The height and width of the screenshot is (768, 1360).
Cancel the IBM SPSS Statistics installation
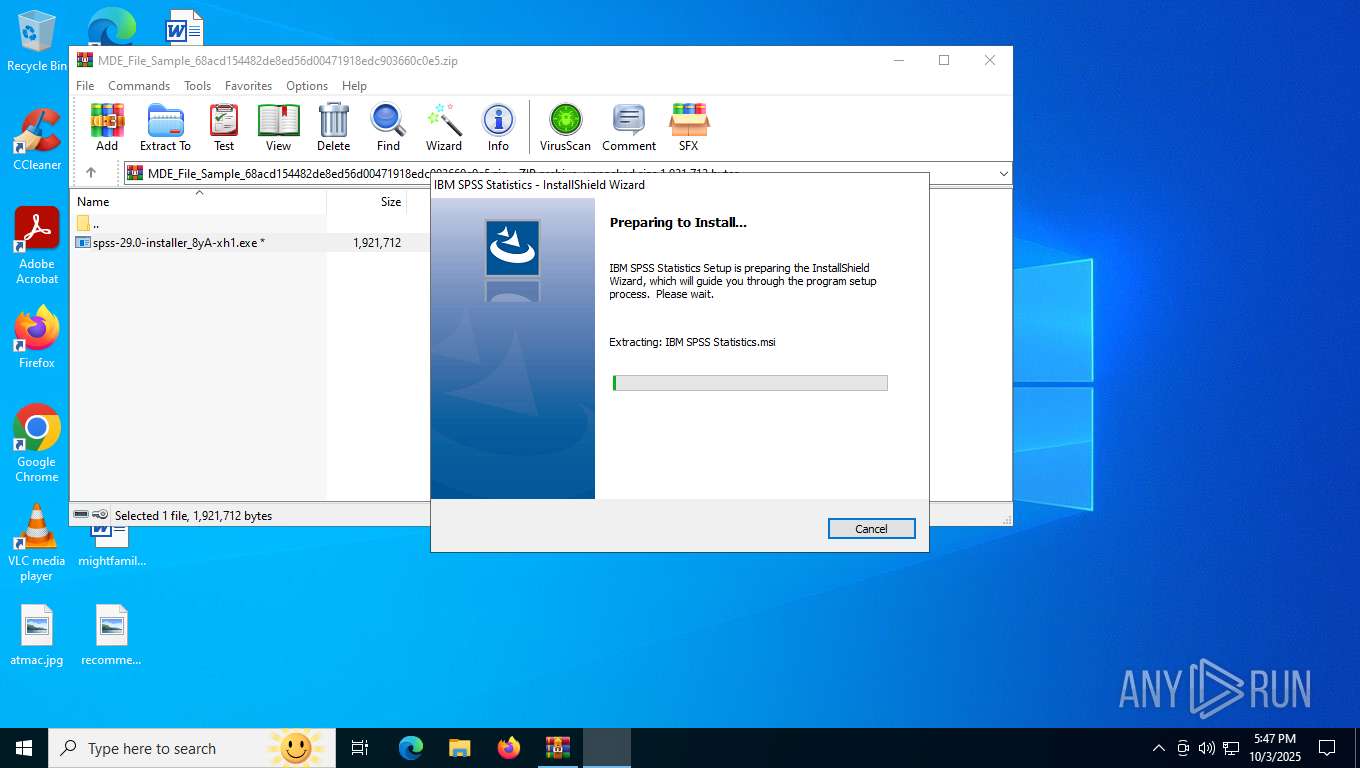click(x=871, y=529)
